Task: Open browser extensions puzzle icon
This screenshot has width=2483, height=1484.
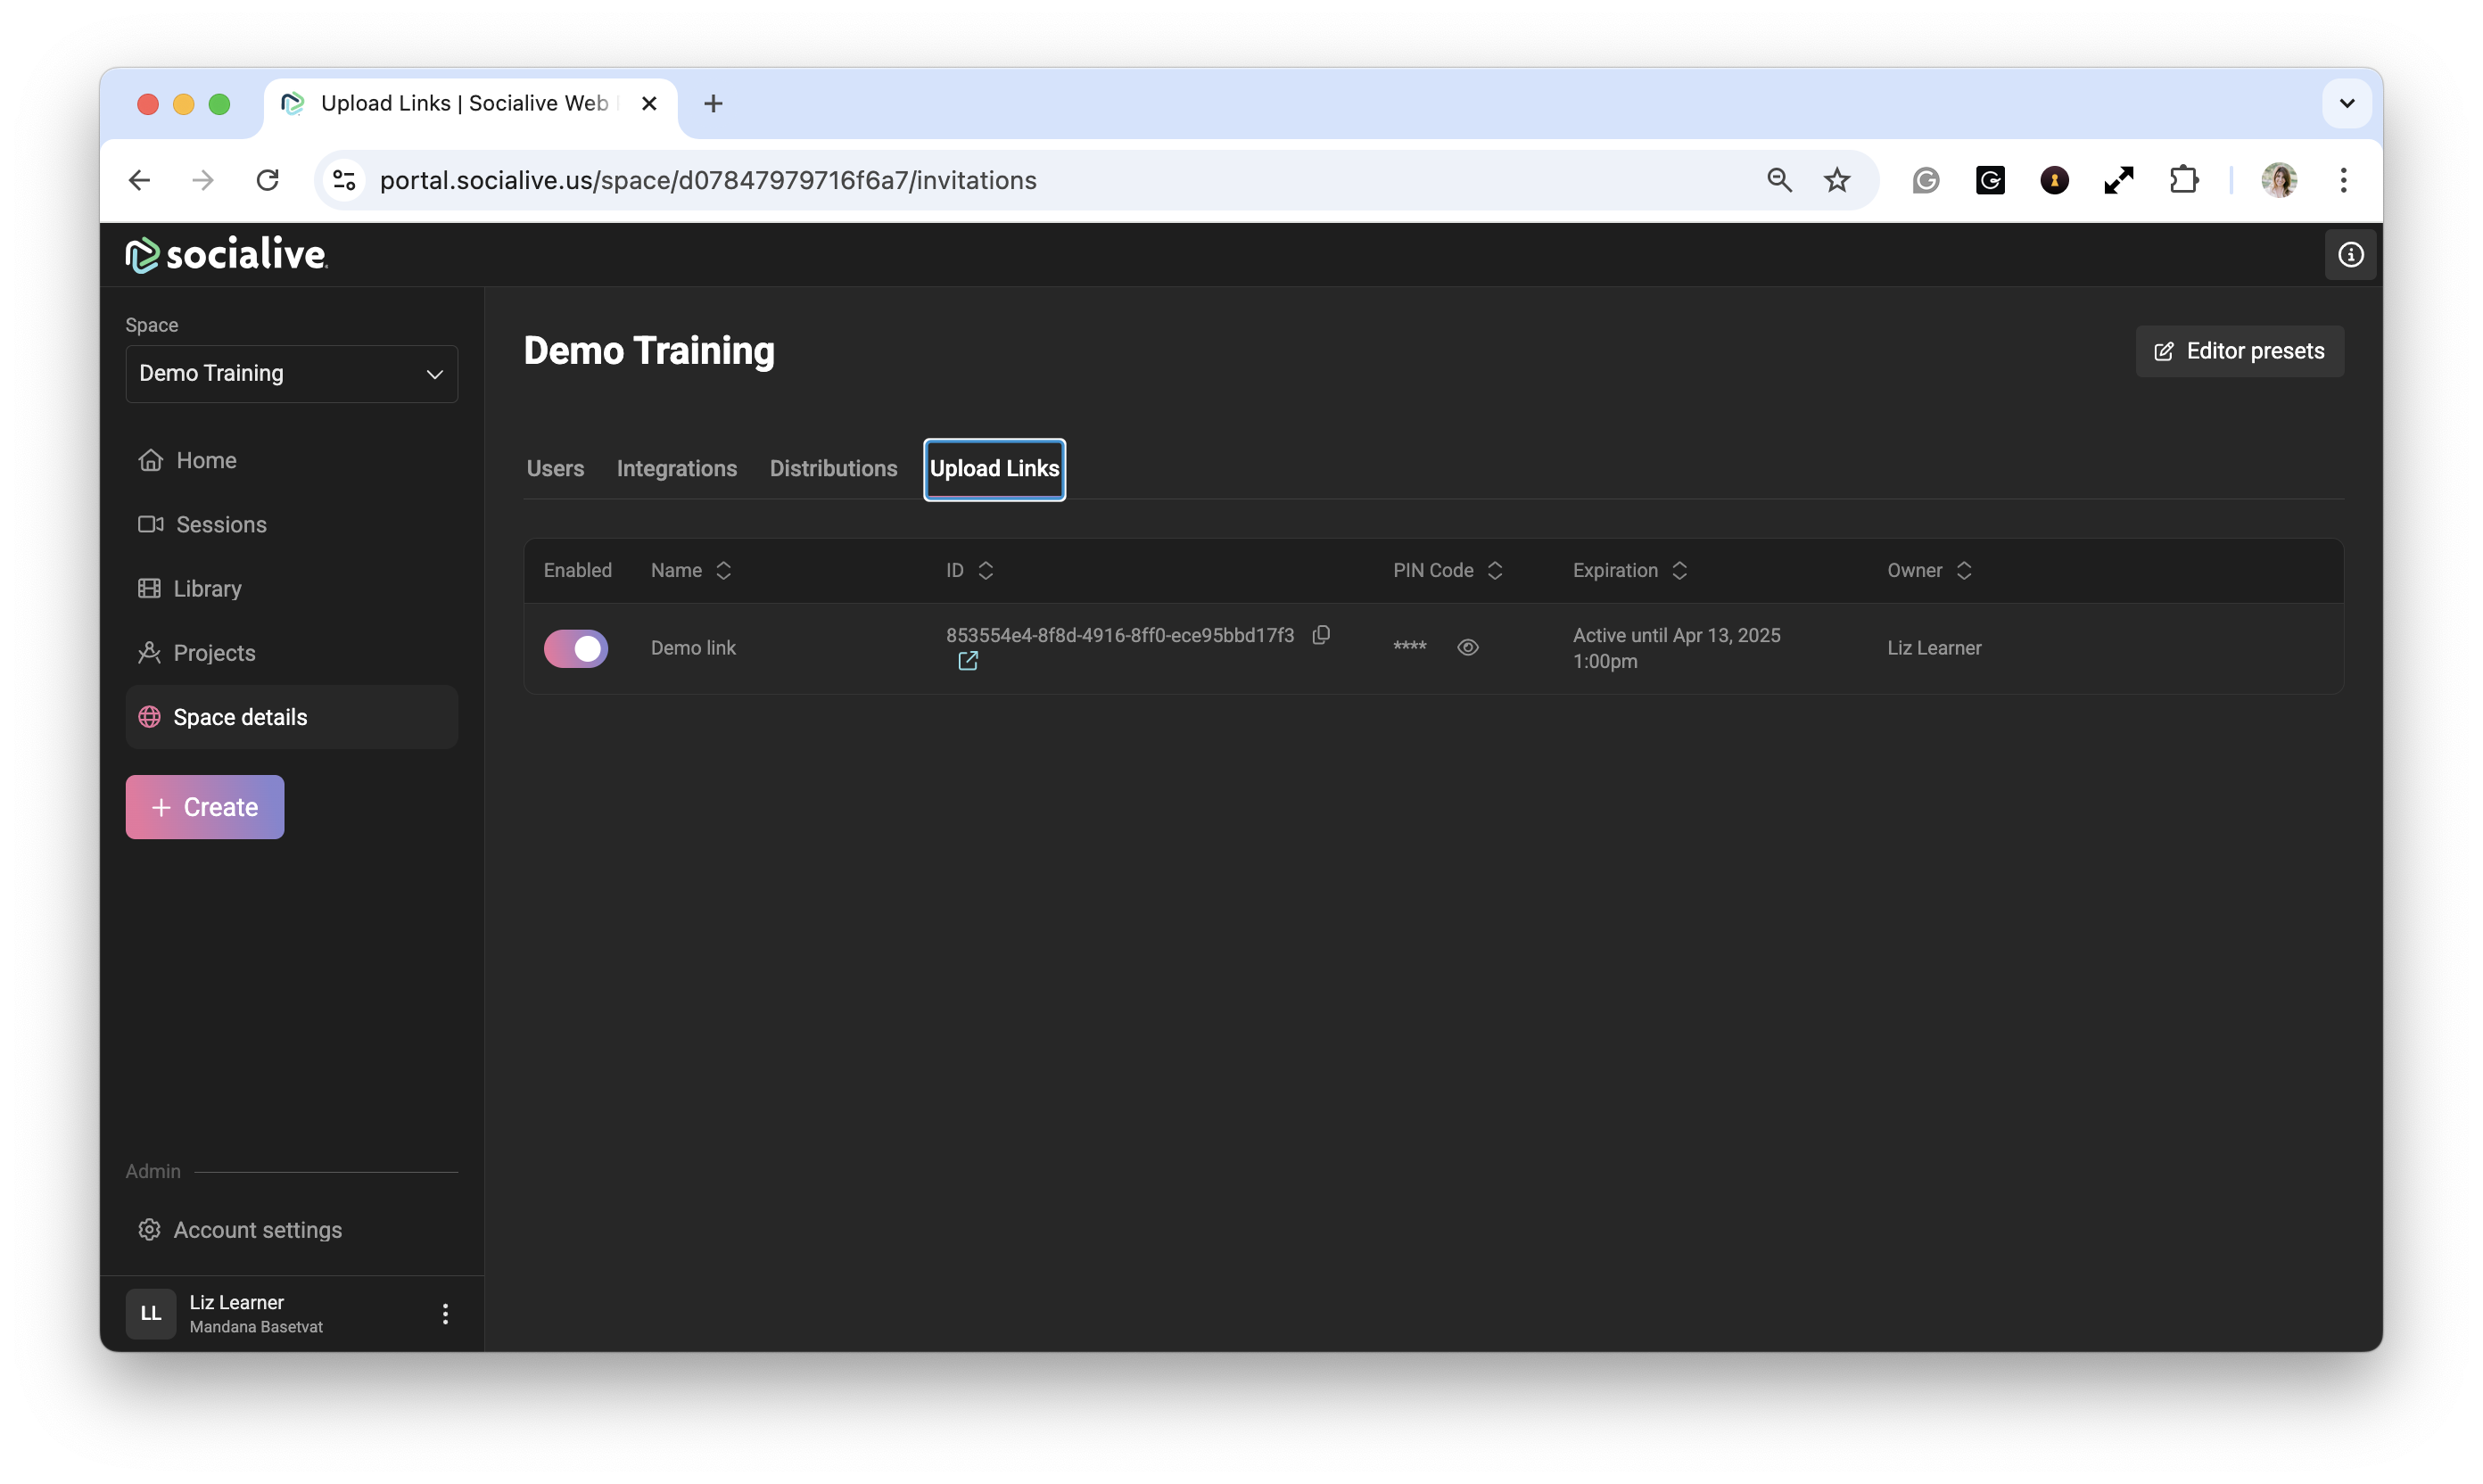Action: [2183, 180]
